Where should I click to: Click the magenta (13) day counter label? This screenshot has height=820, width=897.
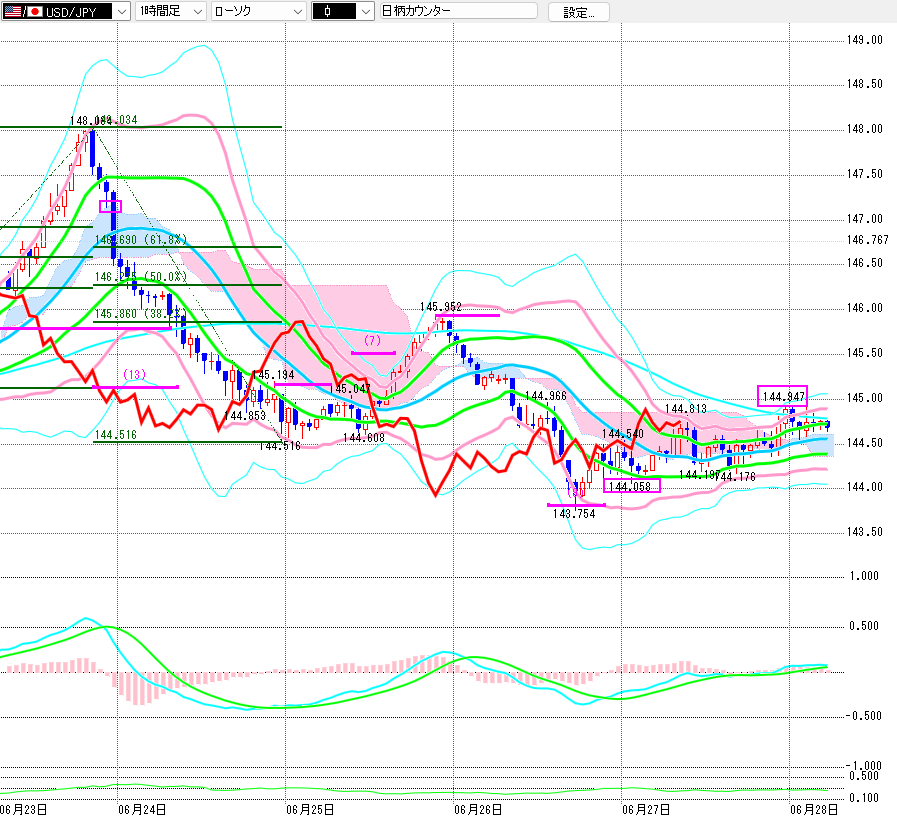(x=134, y=374)
